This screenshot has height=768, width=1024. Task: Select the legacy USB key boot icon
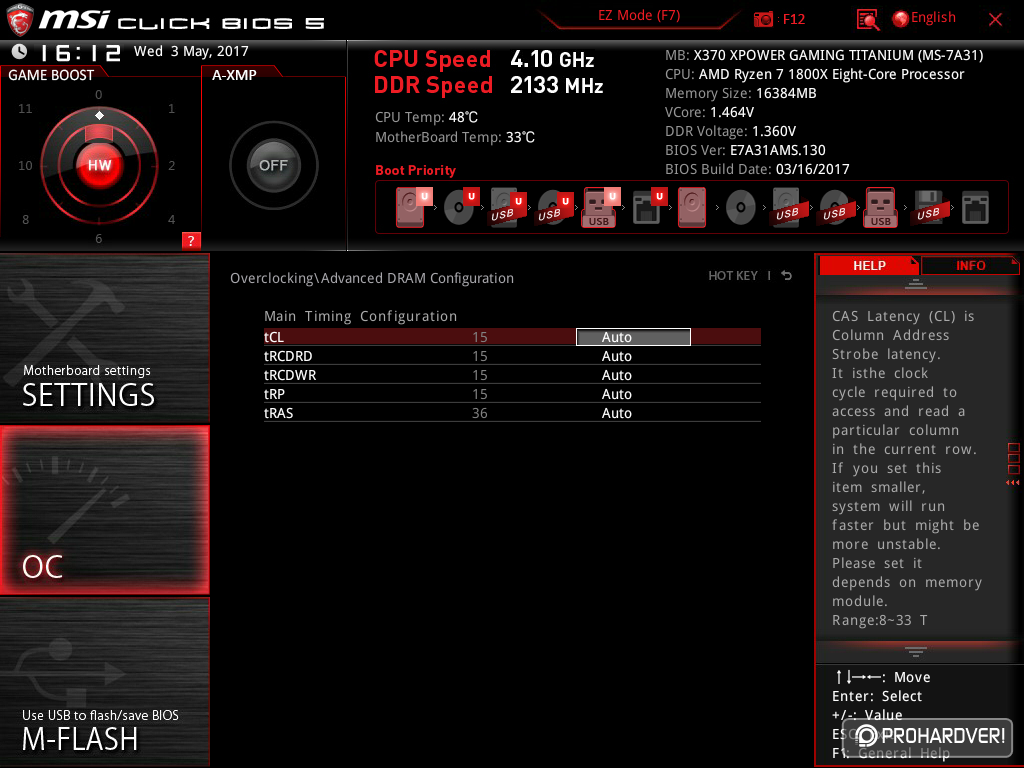pyautogui.click(x=880, y=207)
